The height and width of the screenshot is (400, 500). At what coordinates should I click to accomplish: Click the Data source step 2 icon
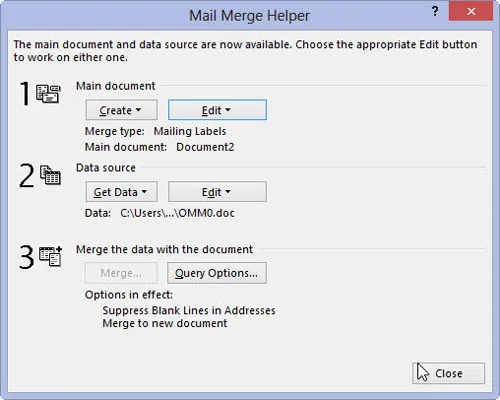point(50,175)
